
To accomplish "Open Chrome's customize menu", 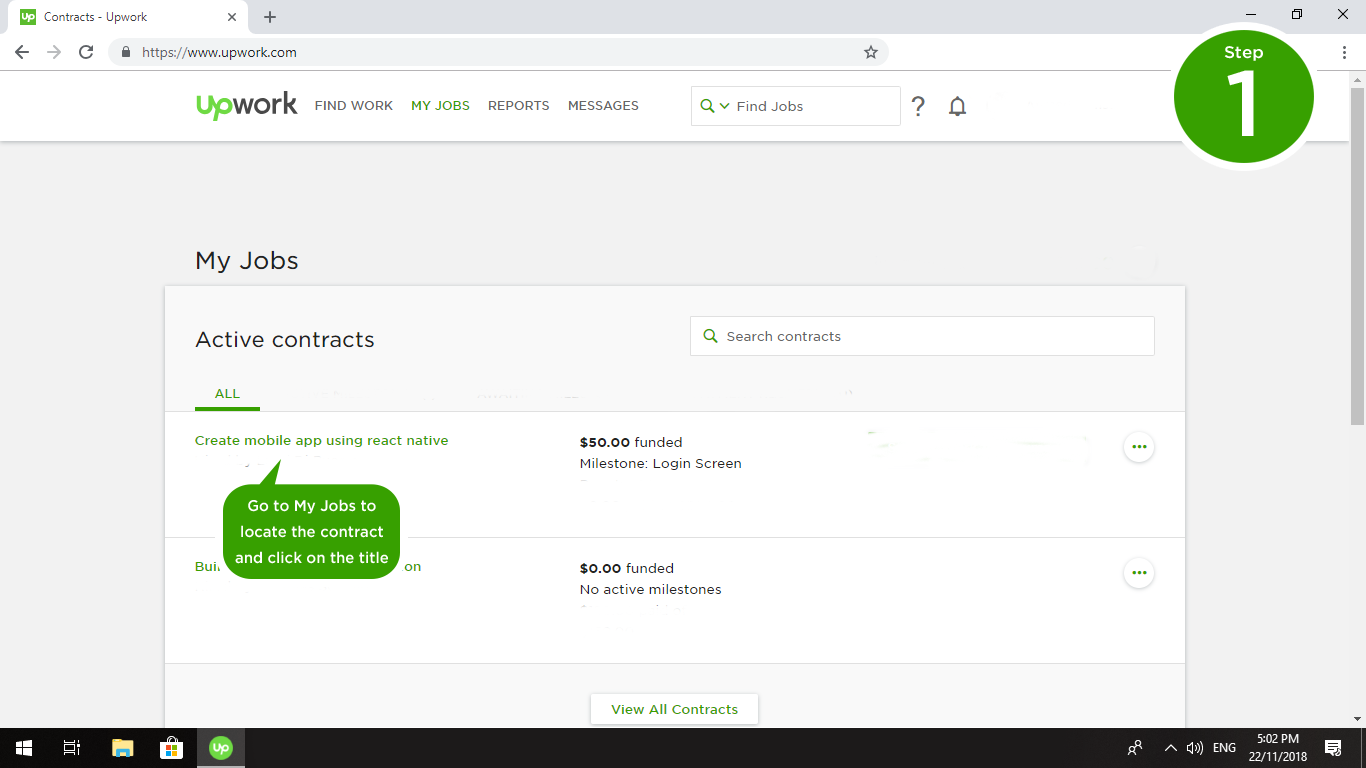I will 1344,52.
